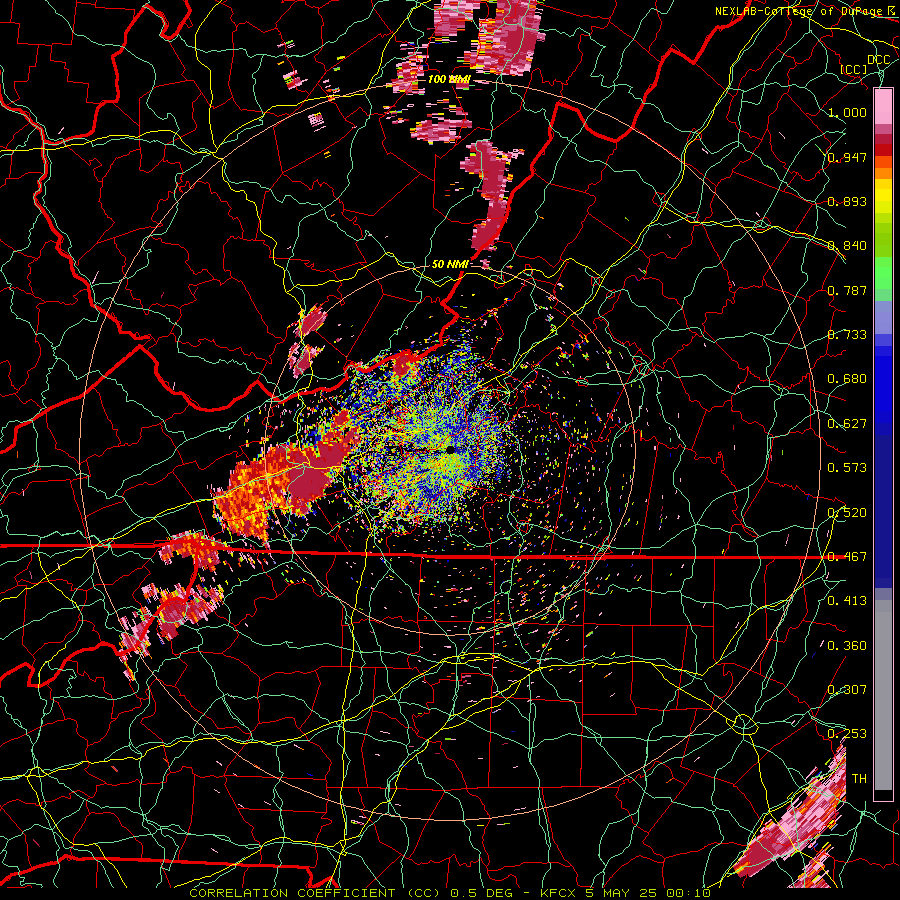Click the TH threshold label
The width and height of the screenshot is (900, 900).
coord(859,779)
